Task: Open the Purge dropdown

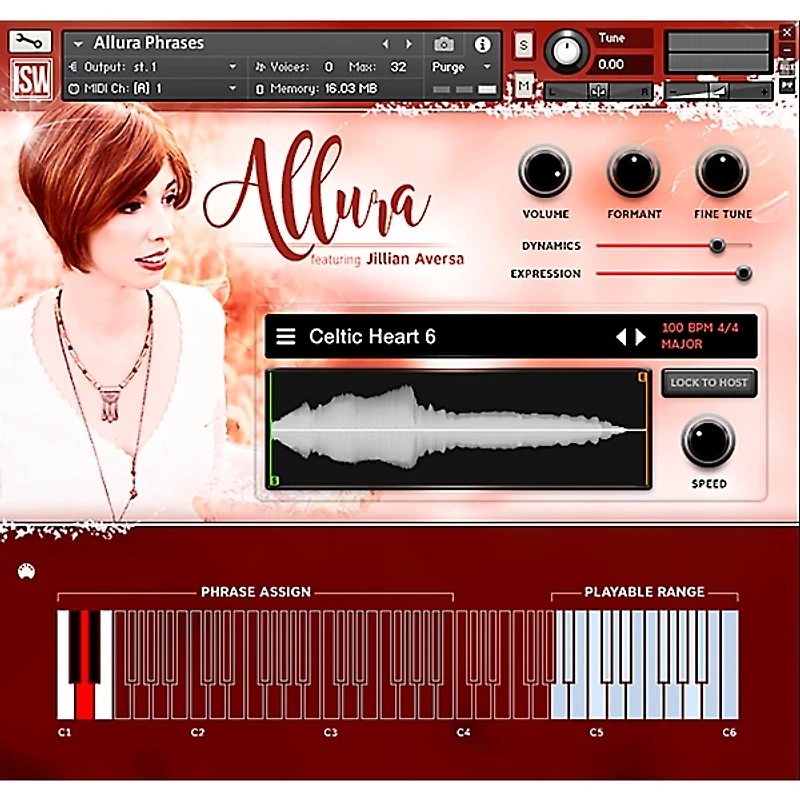Action: point(487,67)
